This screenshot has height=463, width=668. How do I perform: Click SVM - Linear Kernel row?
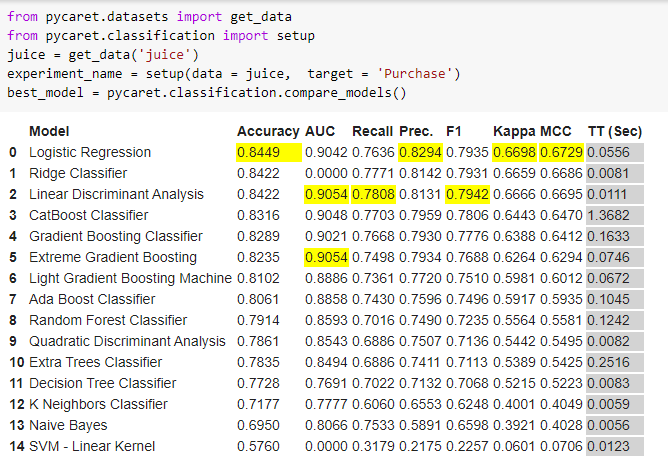pos(326,446)
